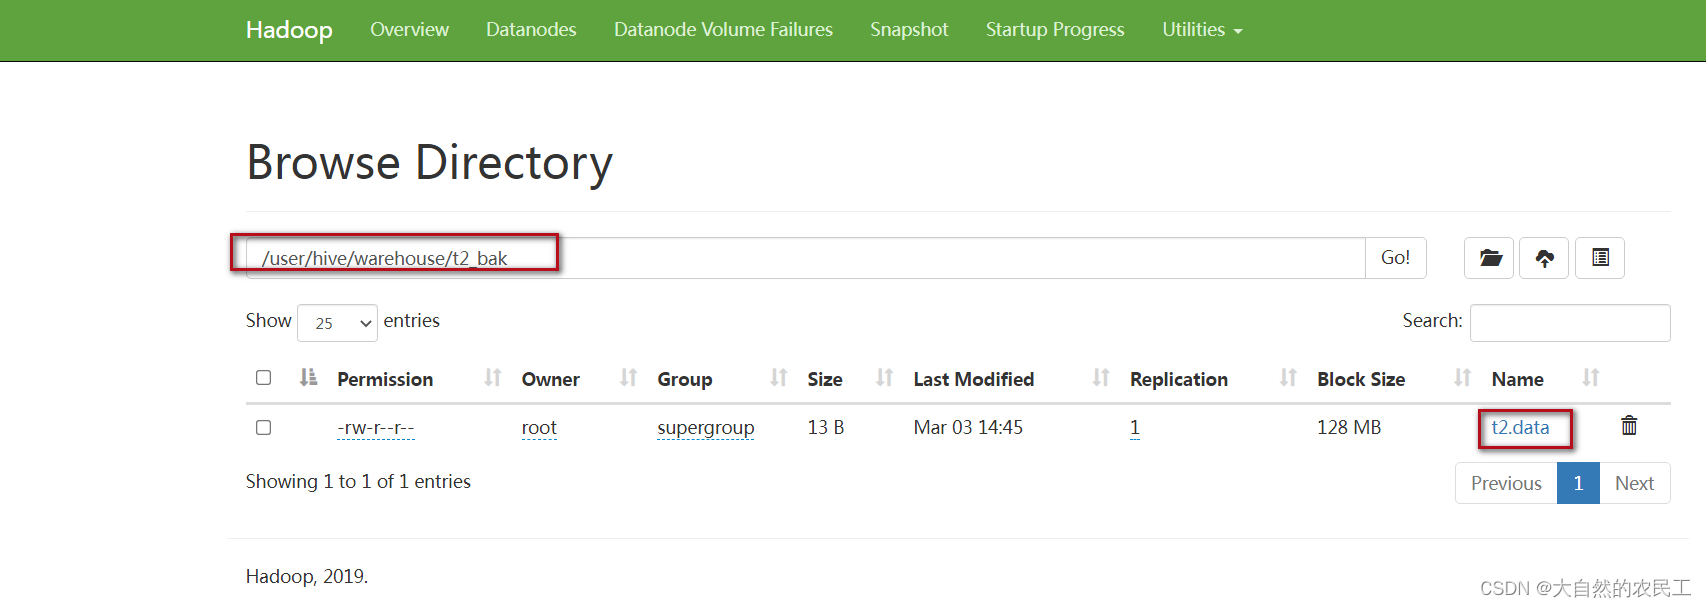Image resolution: width=1706 pixels, height=608 pixels.
Task: Sort by the leading sort icon column
Action: pyautogui.click(x=308, y=378)
